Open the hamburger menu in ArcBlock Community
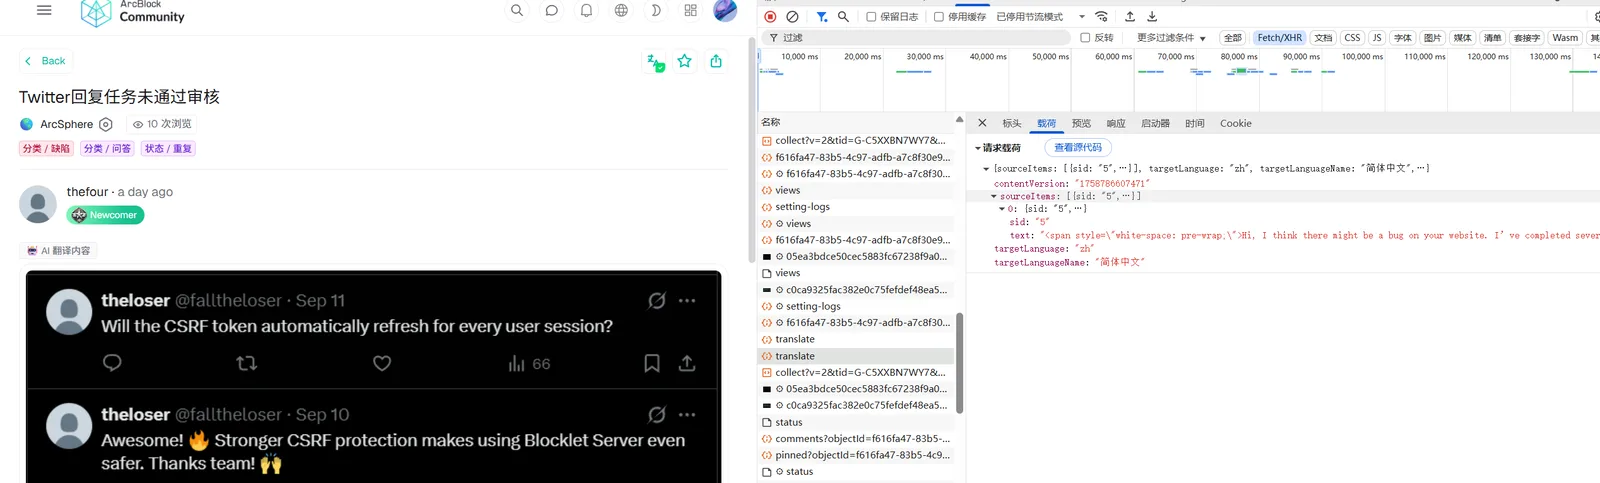The width and height of the screenshot is (1600, 483). click(x=44, y=10)
